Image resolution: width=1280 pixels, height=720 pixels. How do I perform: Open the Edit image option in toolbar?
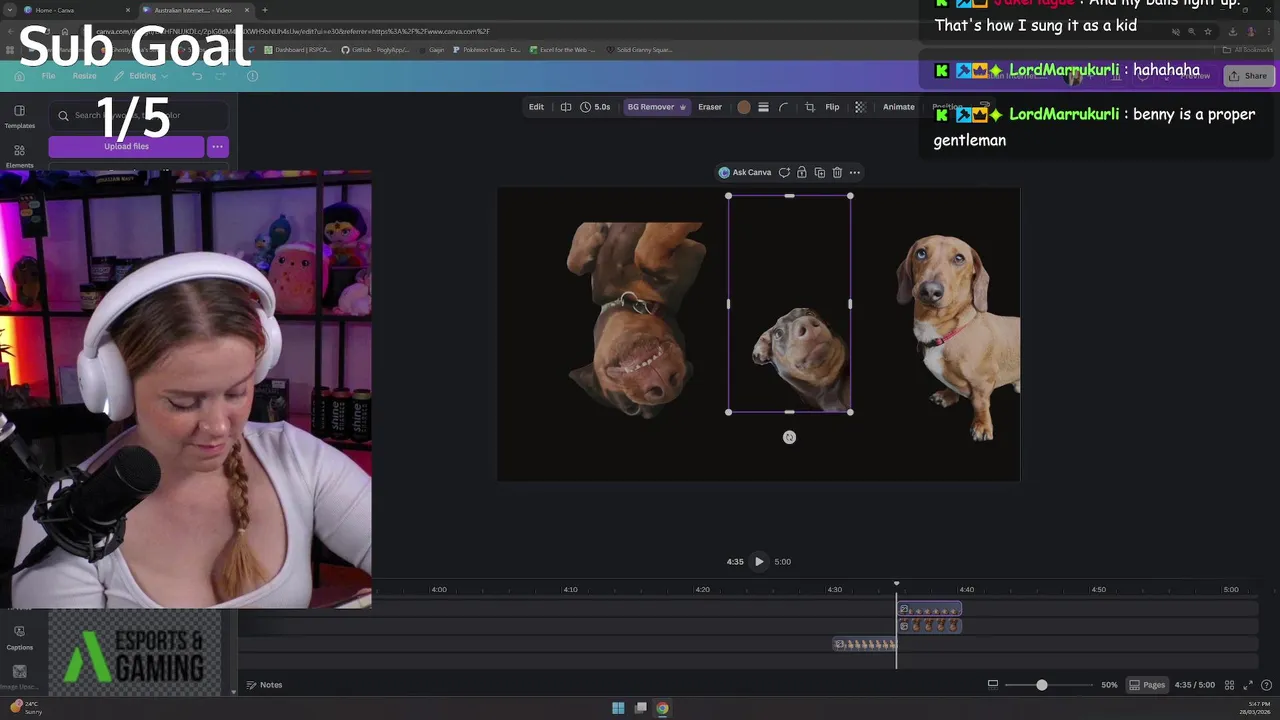tap(536, 107)
